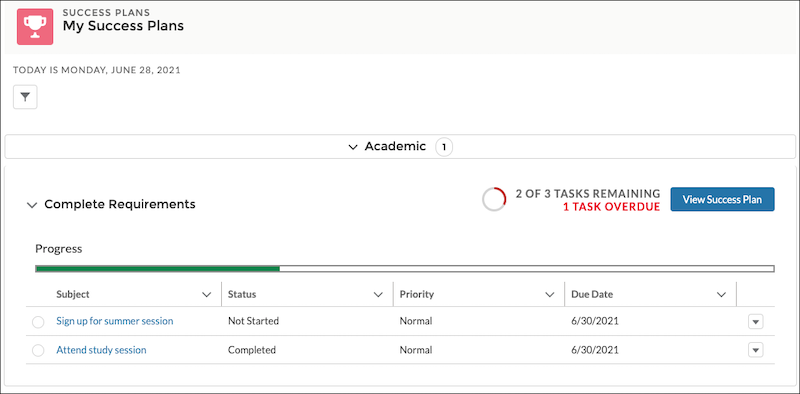Click the 2 OF 3 TASKS REMAINING text
Image resolution: width=800 pixels, height=394 pixels.
pyautogui.click(x=588, y=193)
